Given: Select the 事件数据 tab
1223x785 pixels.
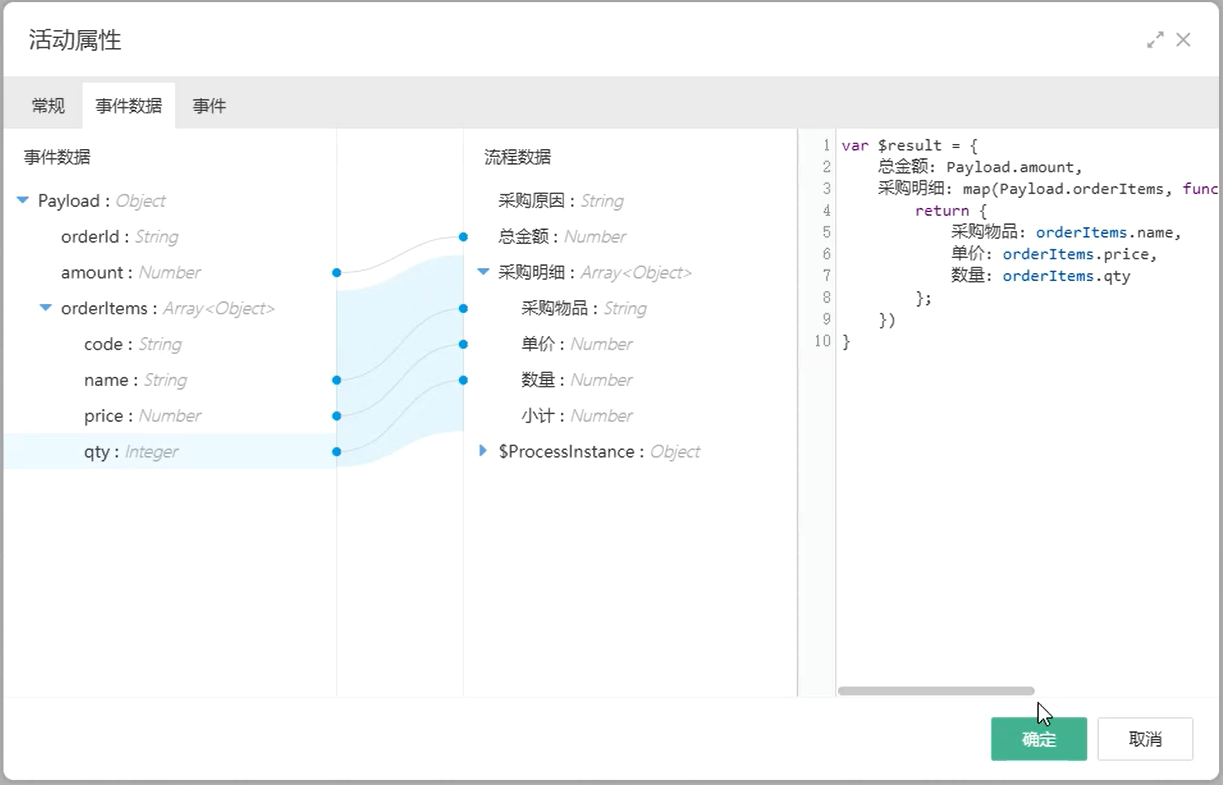Looking at the screenshot, I should point(129,106).
